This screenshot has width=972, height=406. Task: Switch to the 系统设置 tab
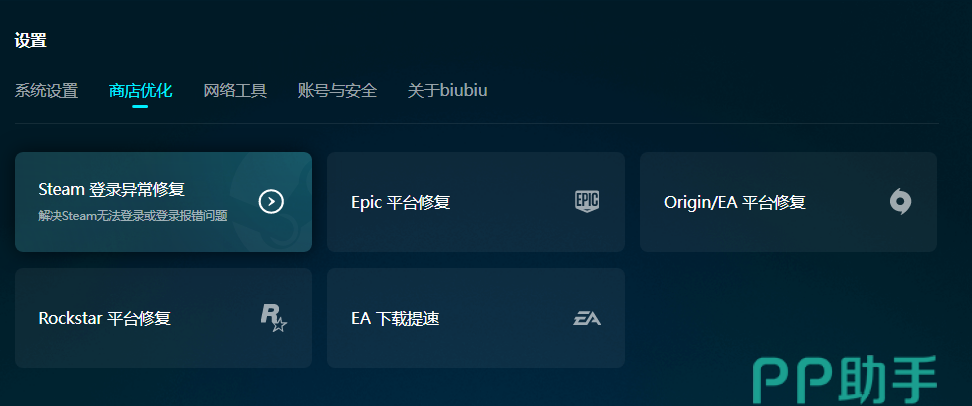46,91
